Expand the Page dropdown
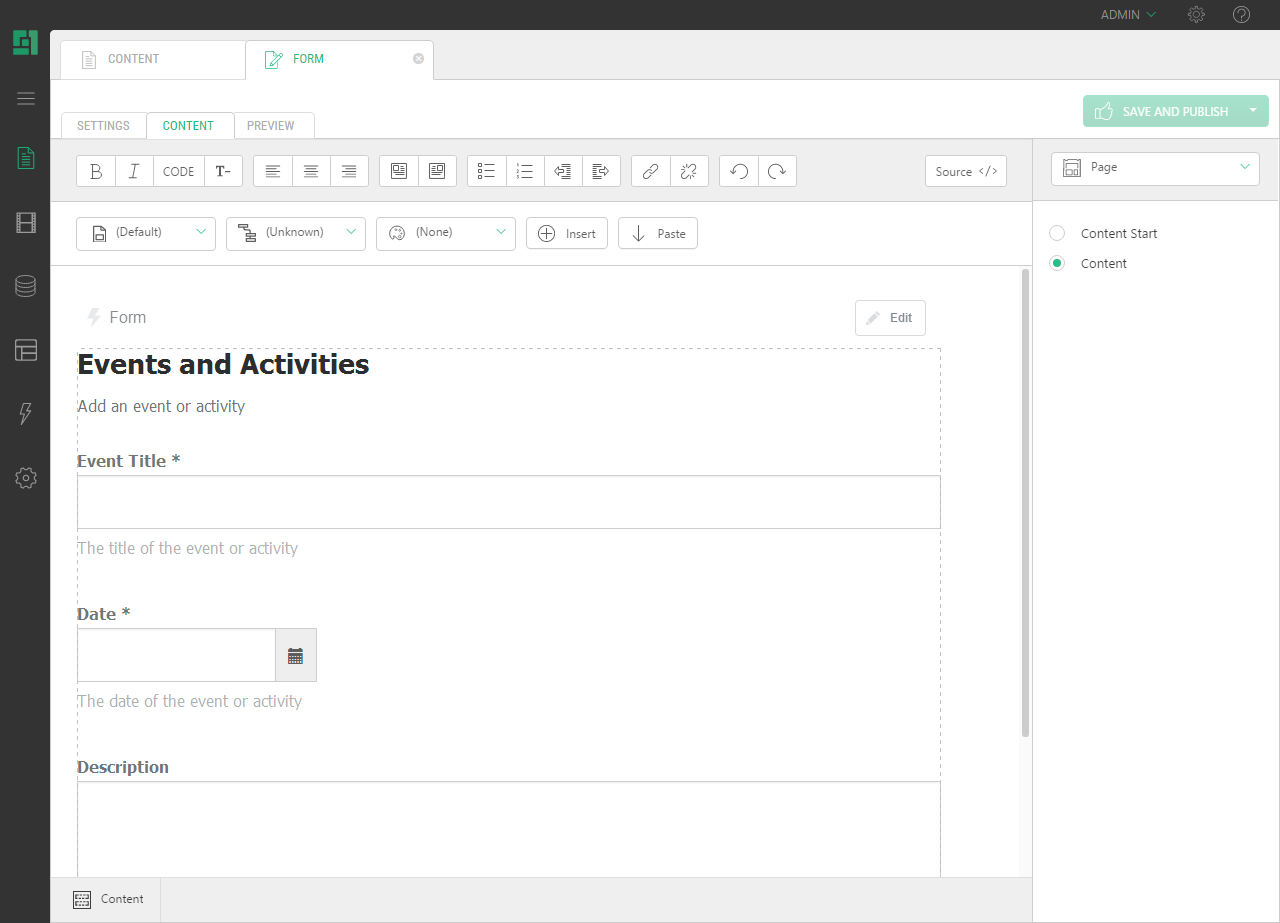 click(1155, 168)
